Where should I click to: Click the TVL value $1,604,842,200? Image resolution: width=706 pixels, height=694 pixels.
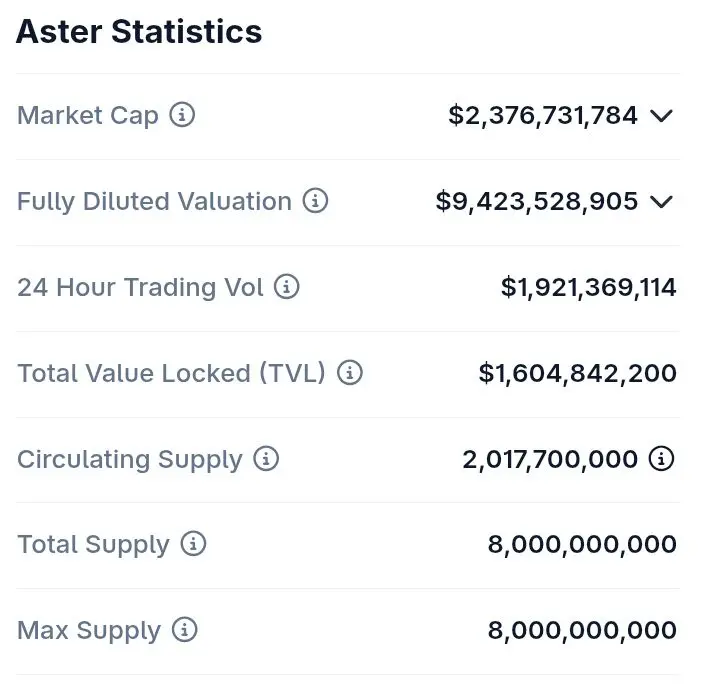tap(577, 373)
